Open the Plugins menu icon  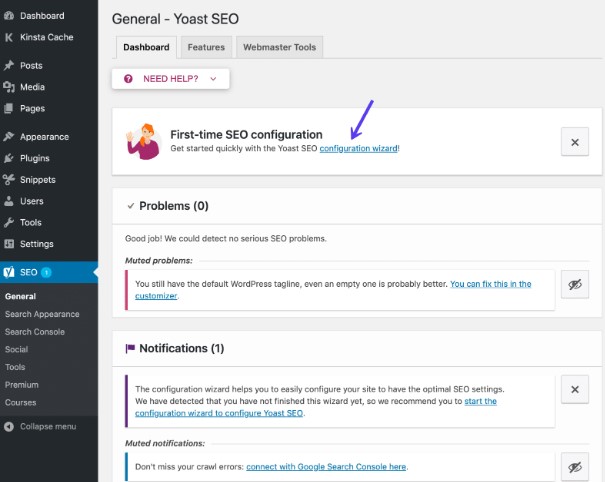(x=9, y=158)
